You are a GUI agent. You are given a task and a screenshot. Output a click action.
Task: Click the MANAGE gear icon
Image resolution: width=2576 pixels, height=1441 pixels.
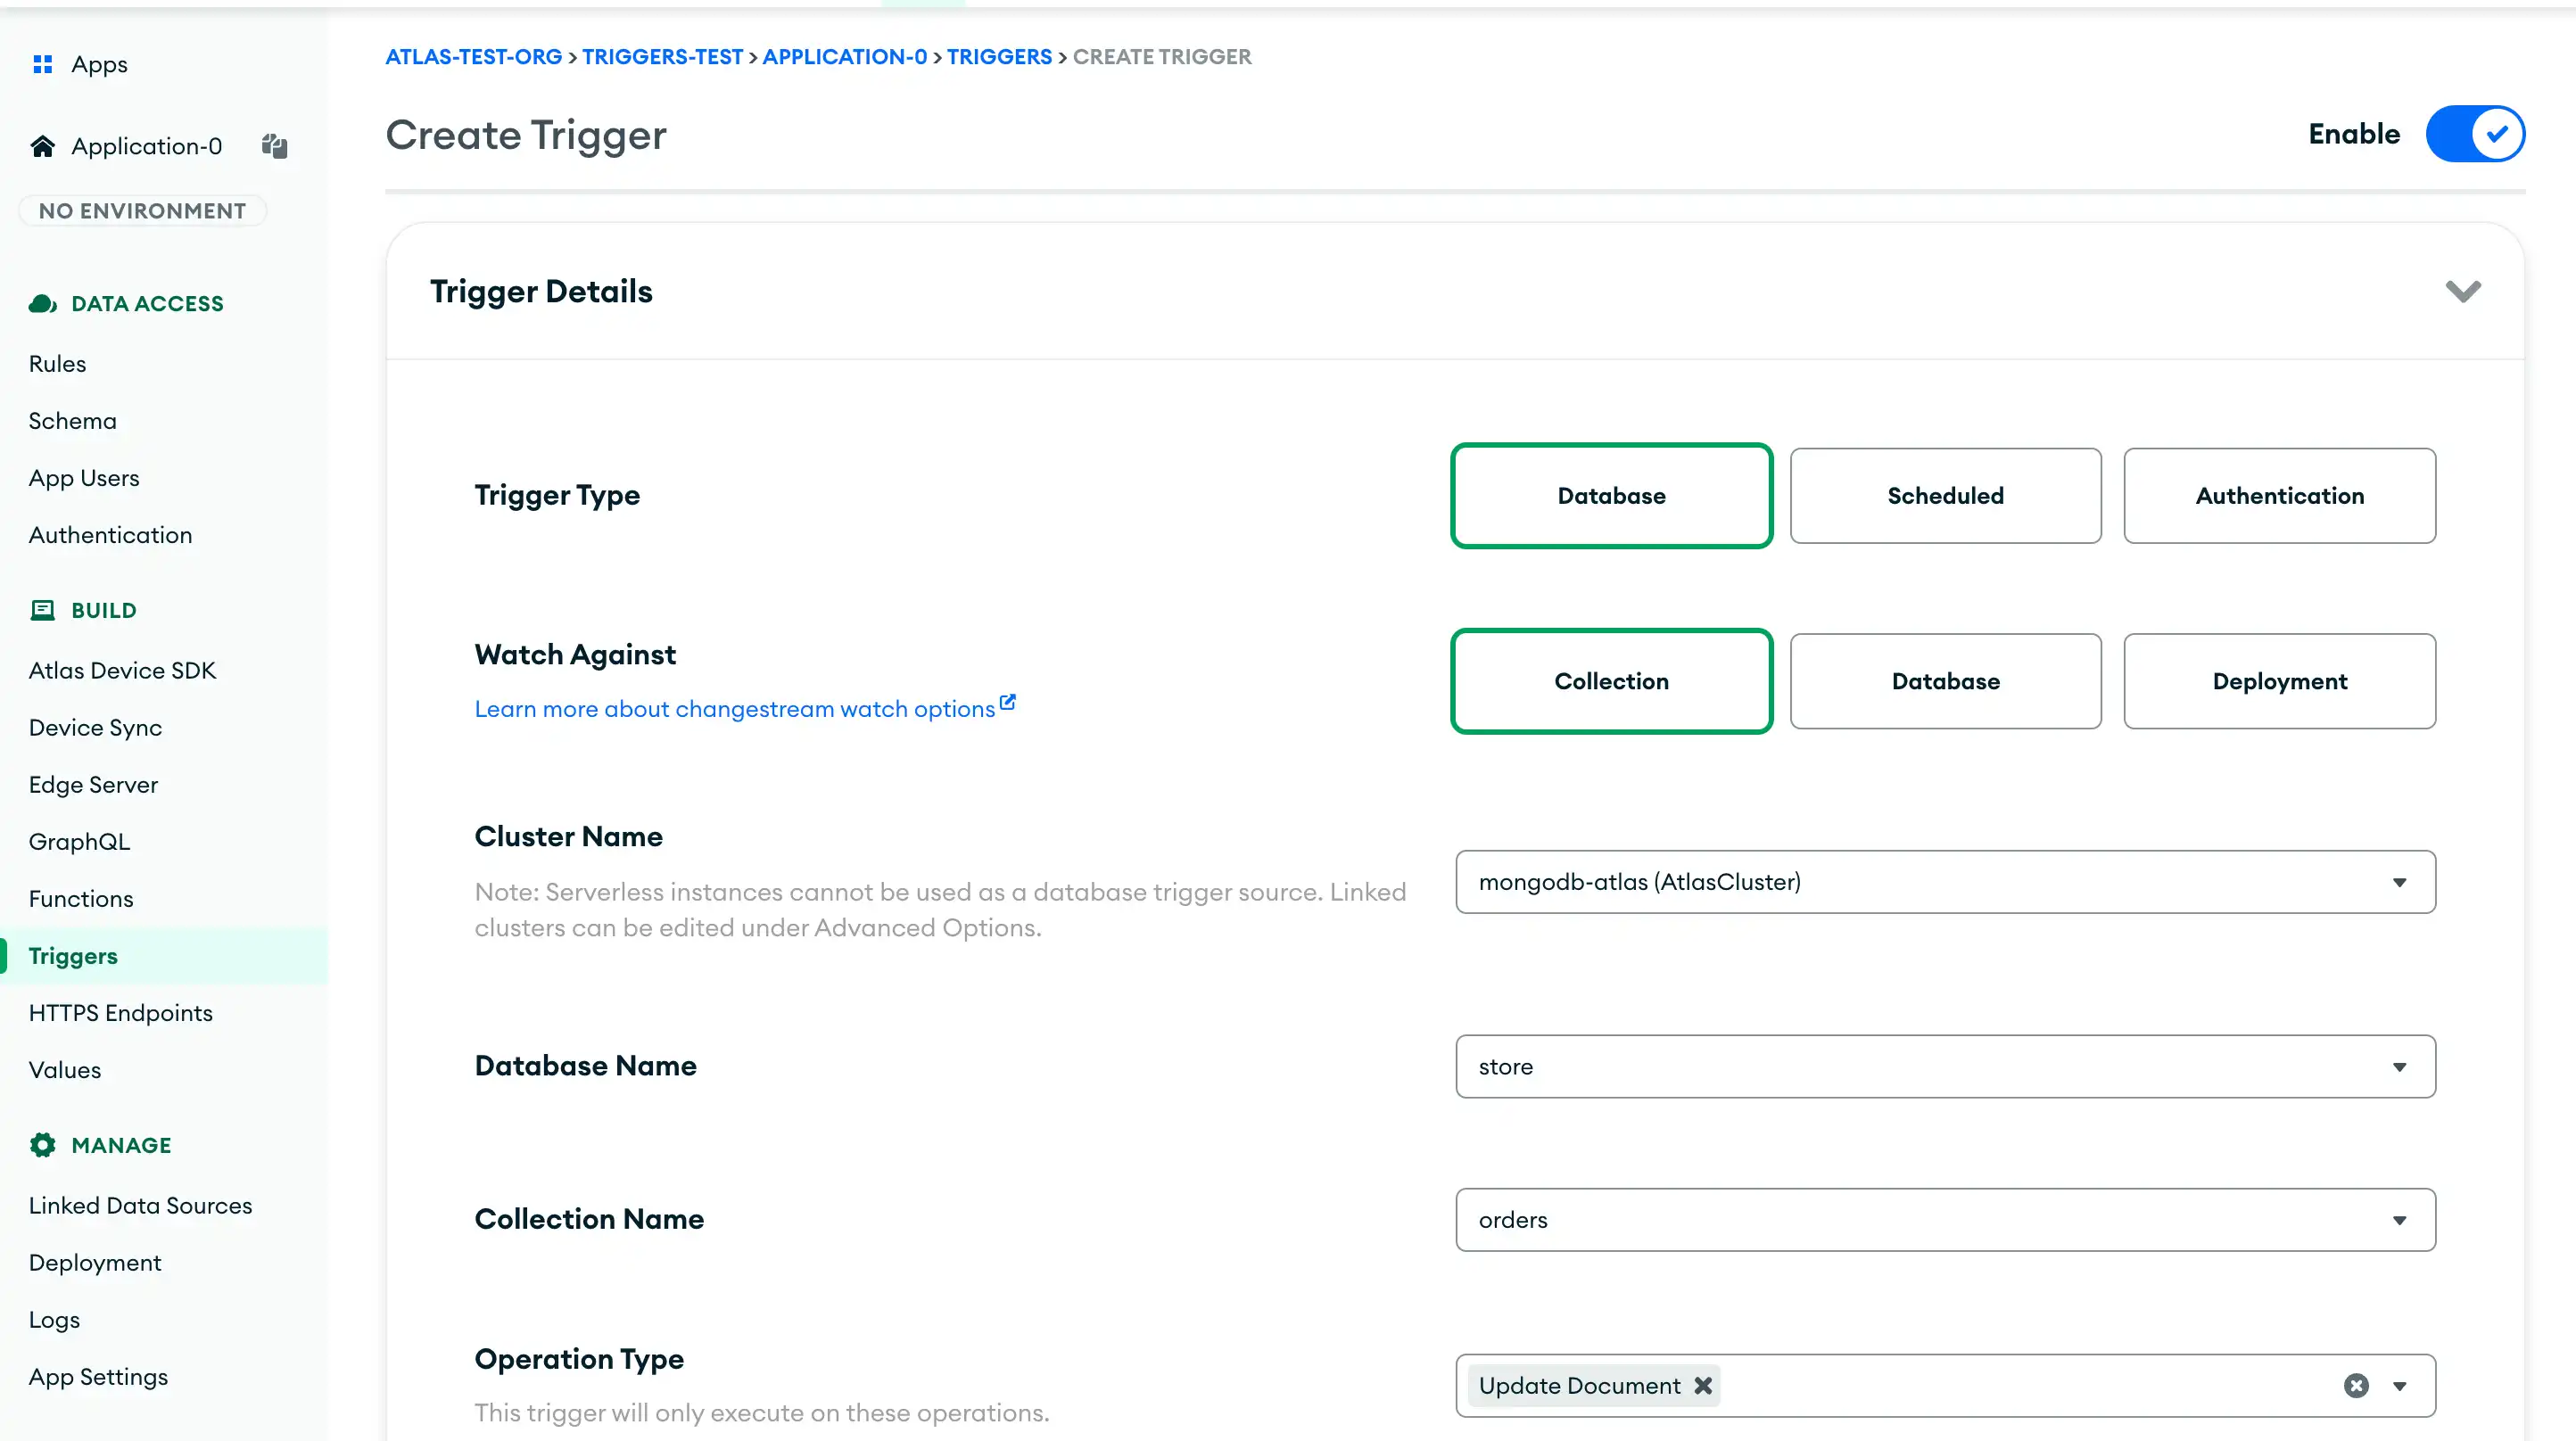pos(43,1144)
